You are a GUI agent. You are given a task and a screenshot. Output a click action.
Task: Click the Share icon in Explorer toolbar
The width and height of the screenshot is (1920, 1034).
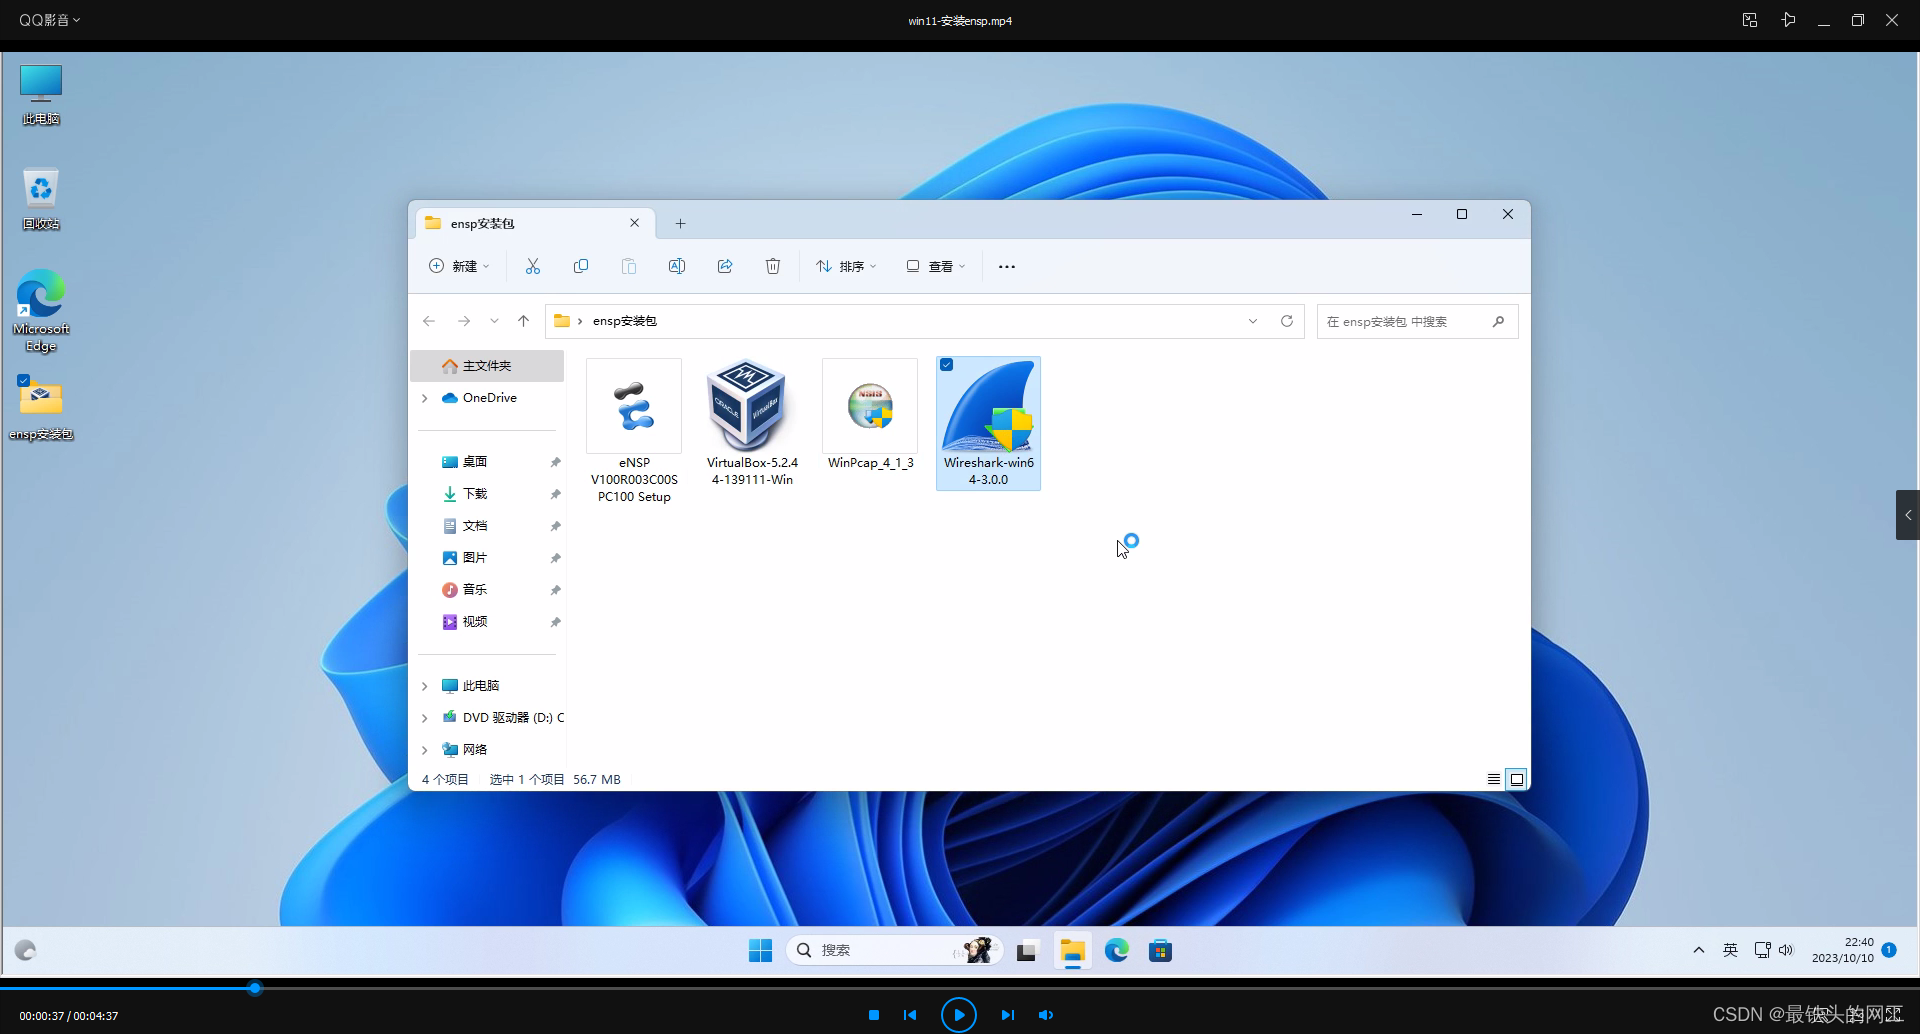(x=725, y=266)
